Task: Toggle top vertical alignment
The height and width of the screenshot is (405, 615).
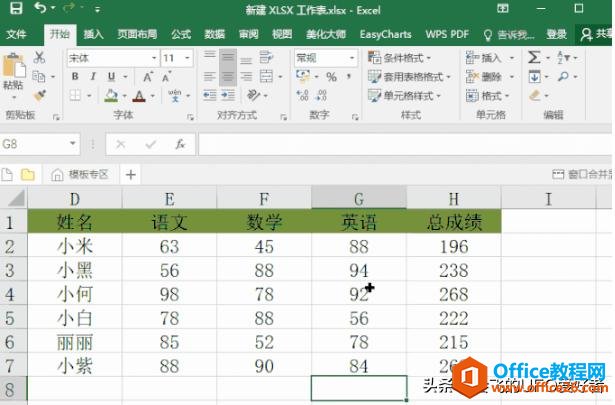Action: click(x=209, y=57)
